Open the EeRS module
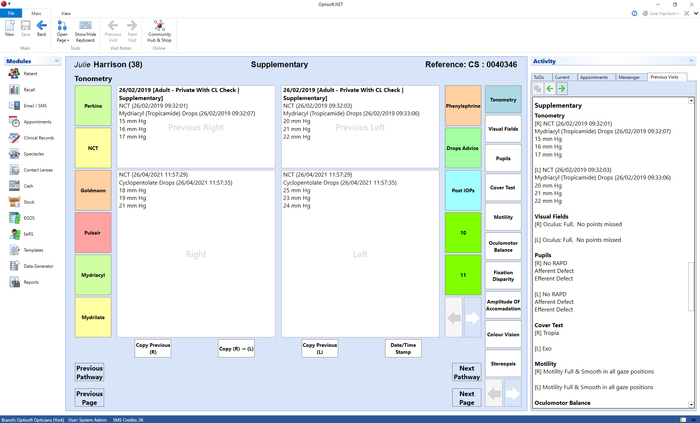 coord(21,234)
